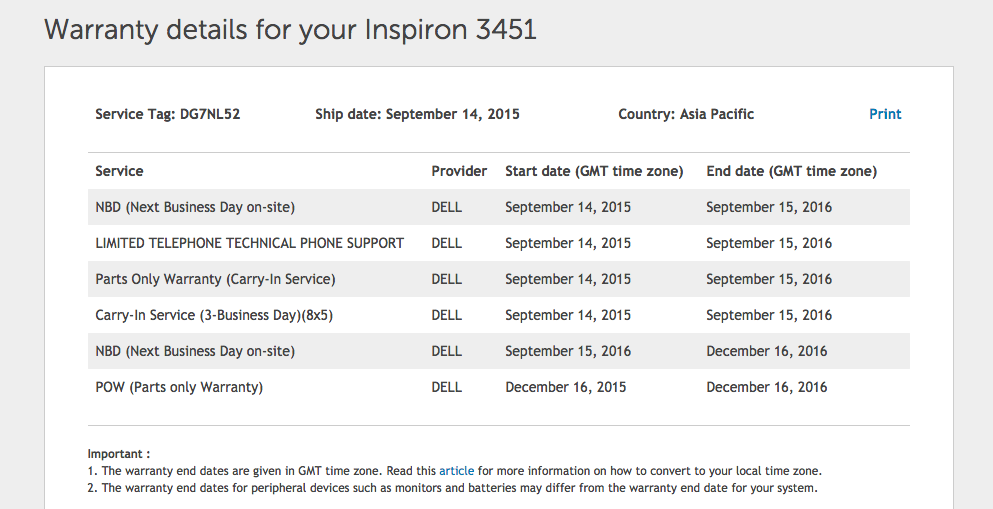Select the Service Tag DG7NL52 text

(168, 114)
